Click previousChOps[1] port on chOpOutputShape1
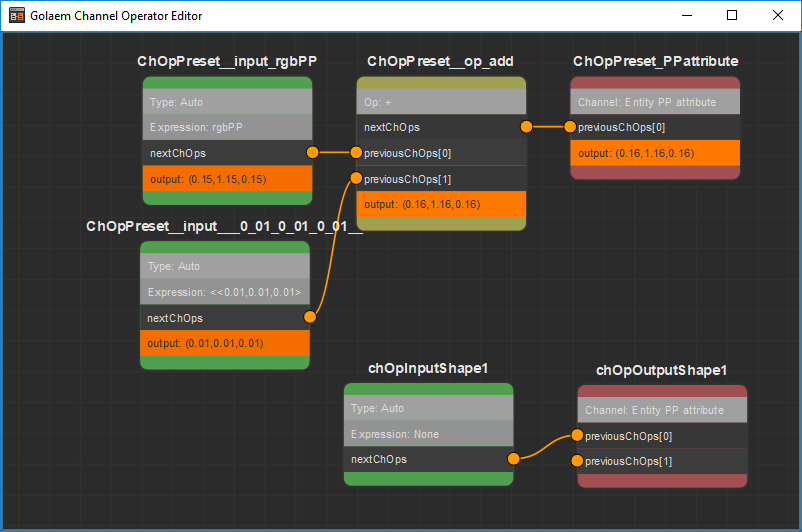The height and width of the screenshot is (532, 802). [577, 461]
